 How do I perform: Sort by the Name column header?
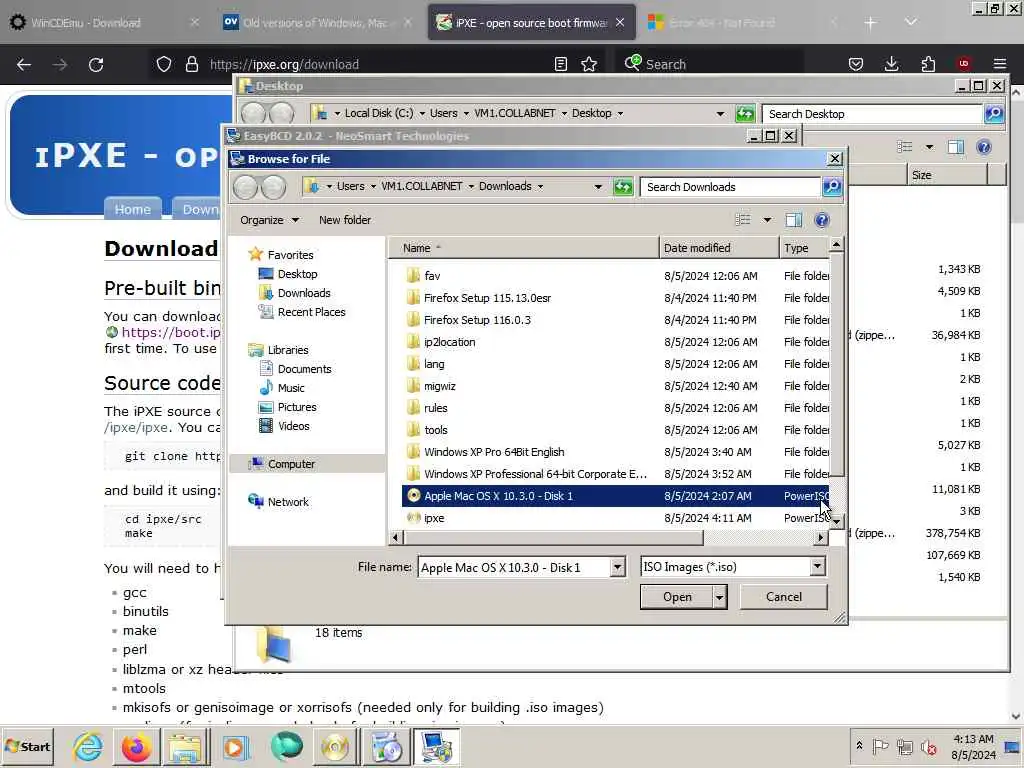(x=524, y=248)
